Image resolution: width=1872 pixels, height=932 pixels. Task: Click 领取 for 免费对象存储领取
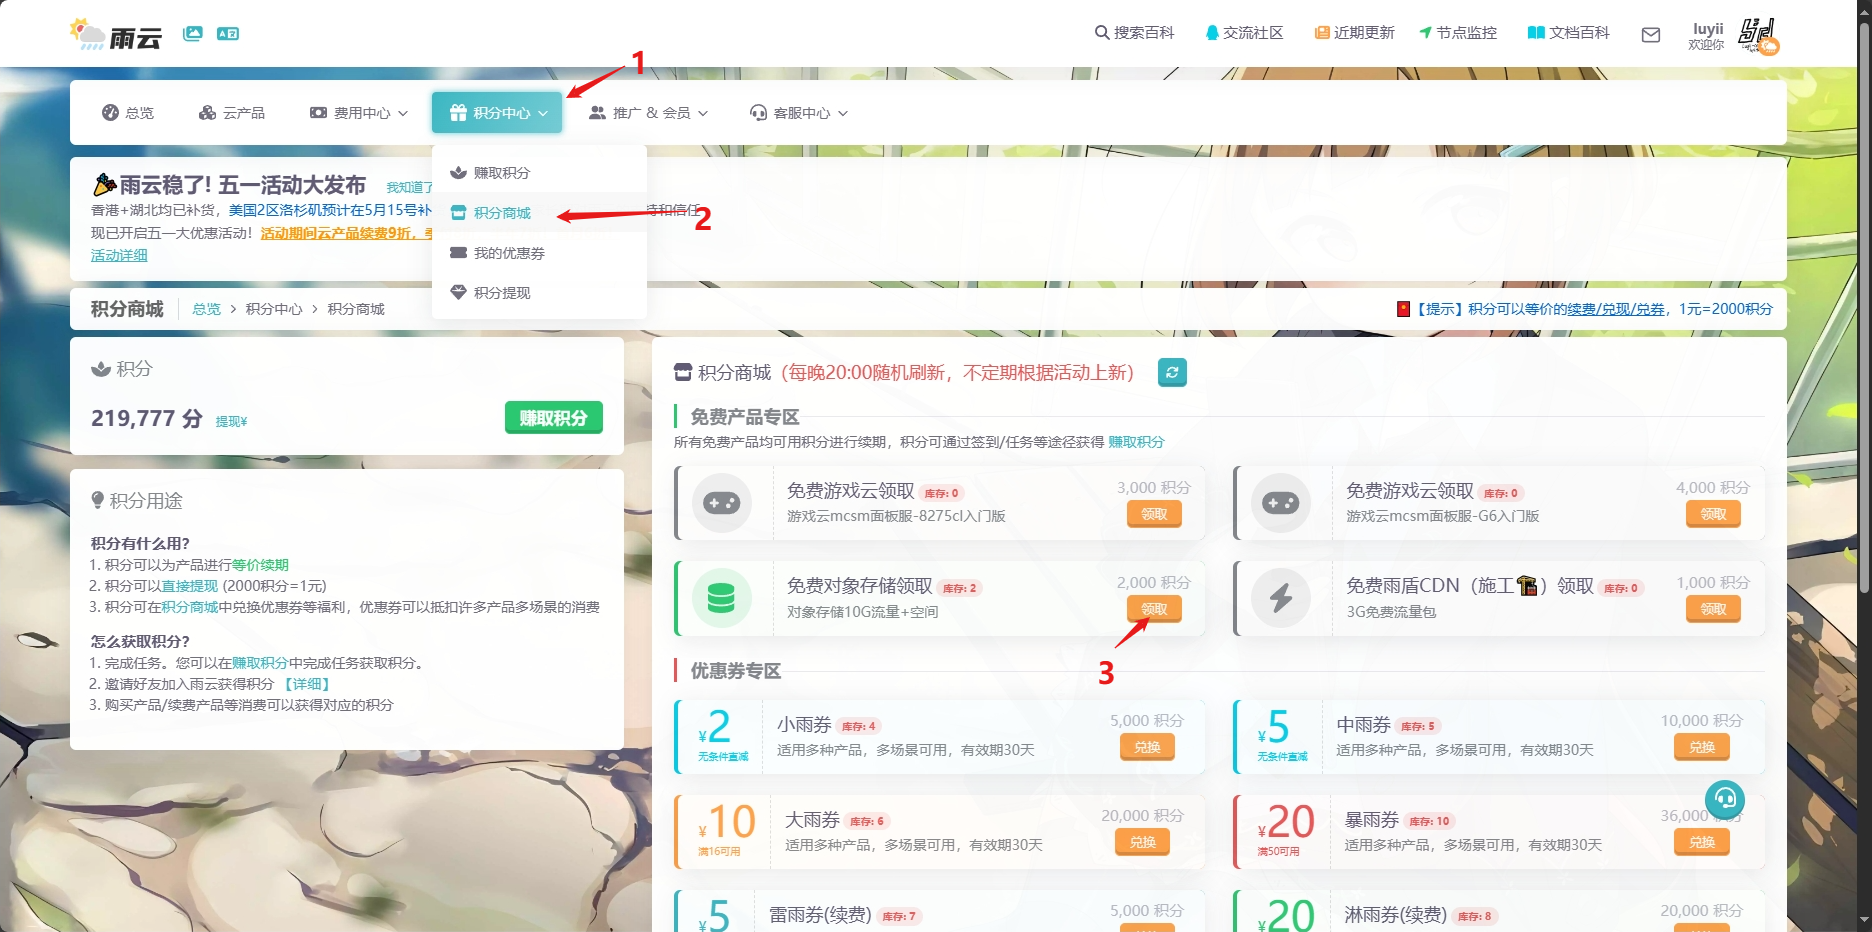pos(1154,609)
